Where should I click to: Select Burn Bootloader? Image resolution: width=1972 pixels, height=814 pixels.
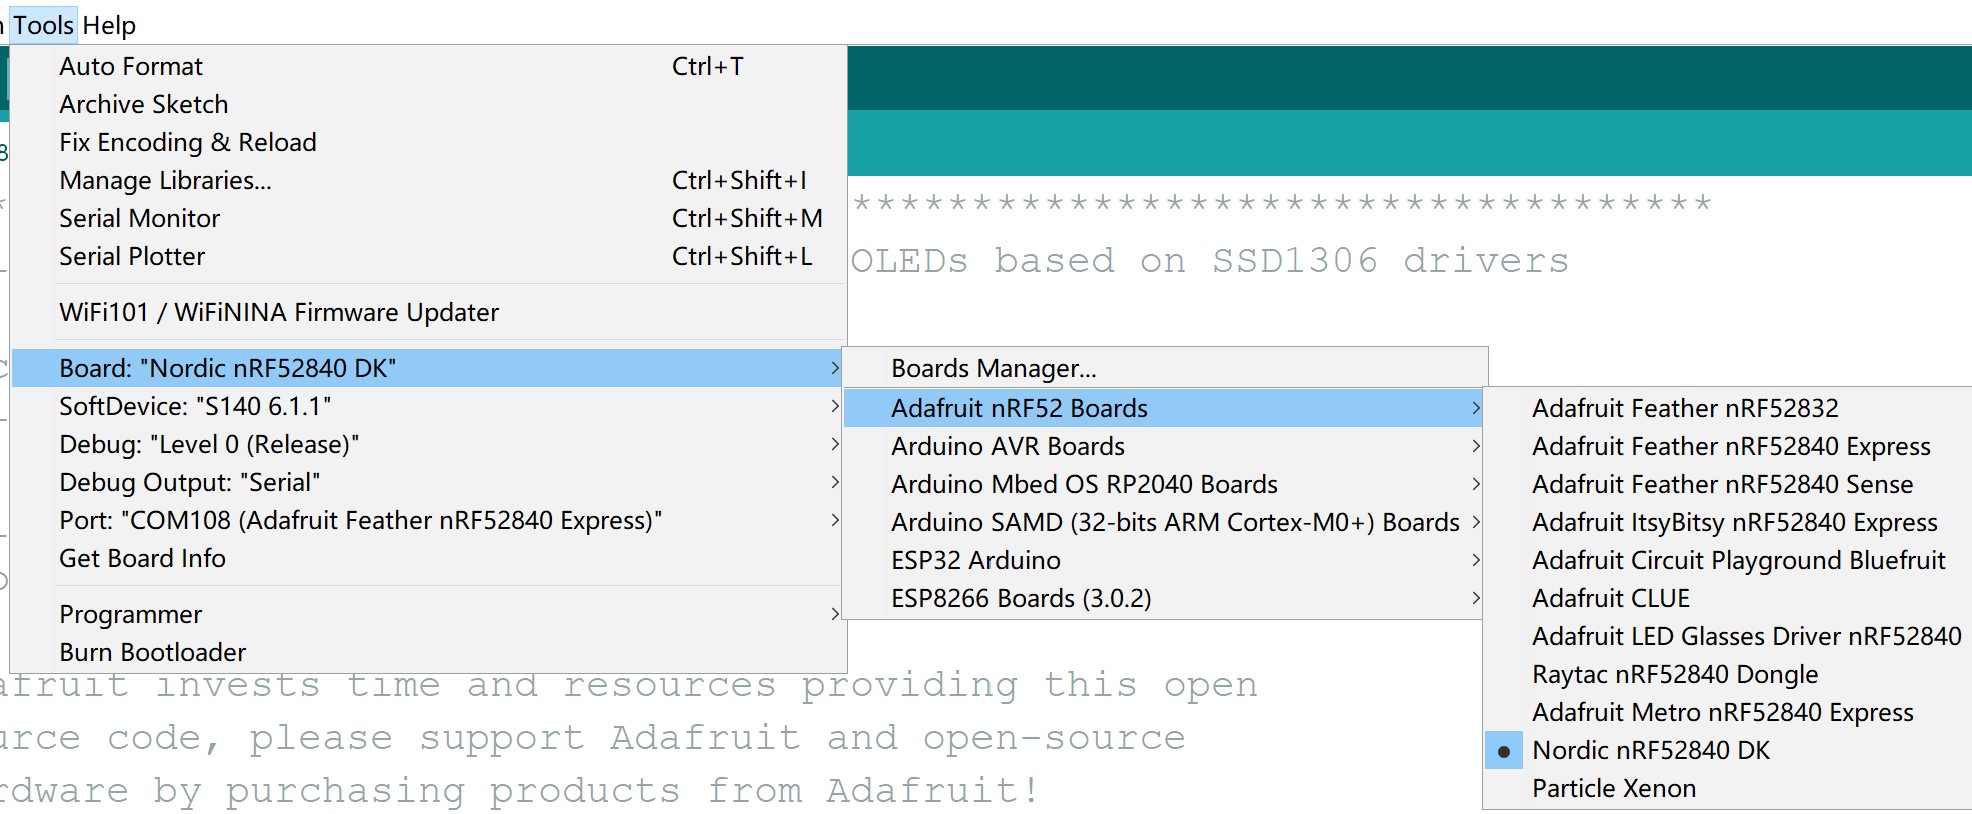[x=428, y=653]
